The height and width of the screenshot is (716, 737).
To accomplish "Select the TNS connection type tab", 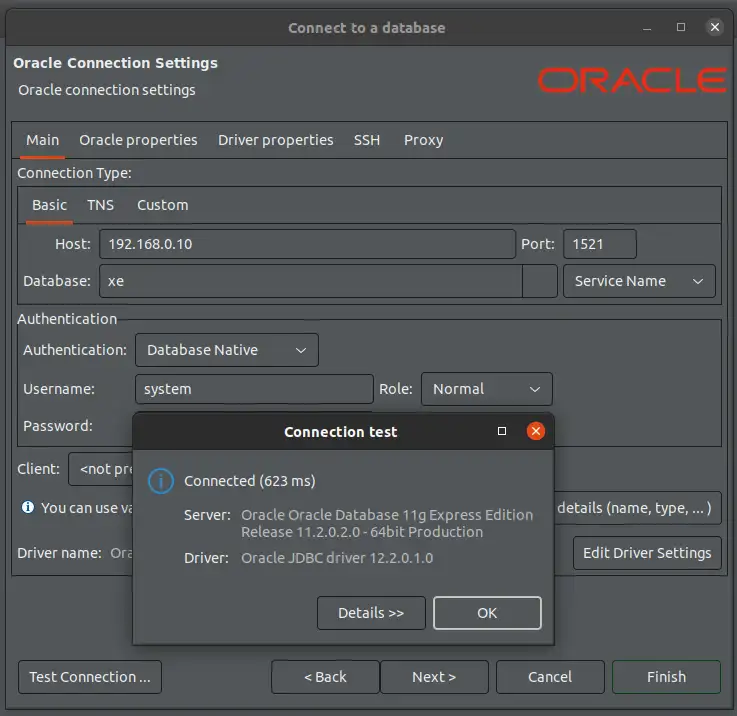I will coord(100,205).
